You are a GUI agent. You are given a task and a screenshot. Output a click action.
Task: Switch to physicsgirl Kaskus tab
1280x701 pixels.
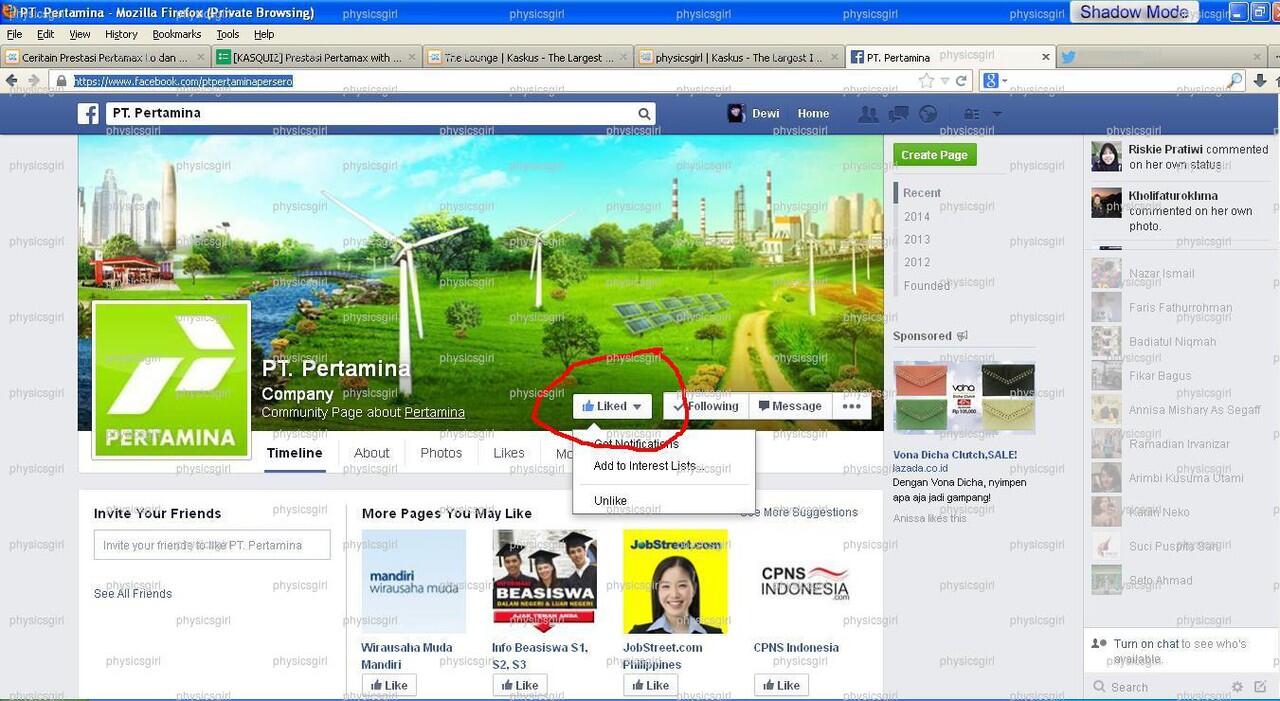(x=738, y=58)
